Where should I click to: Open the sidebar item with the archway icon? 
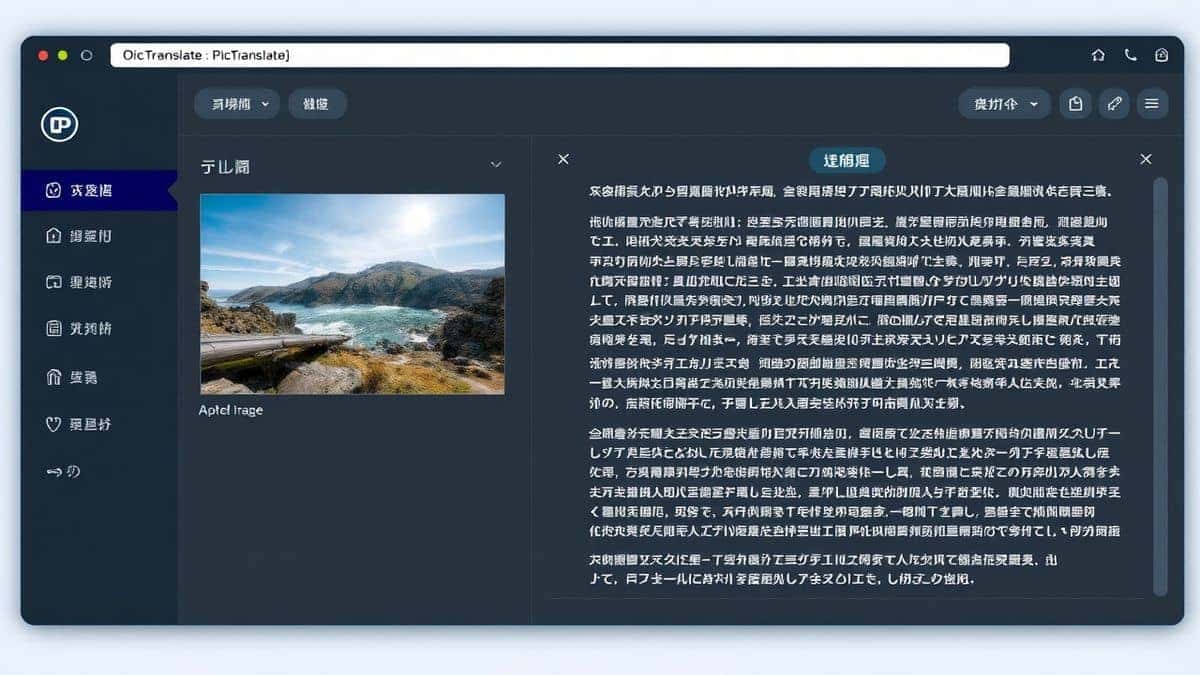click(72, 377)
